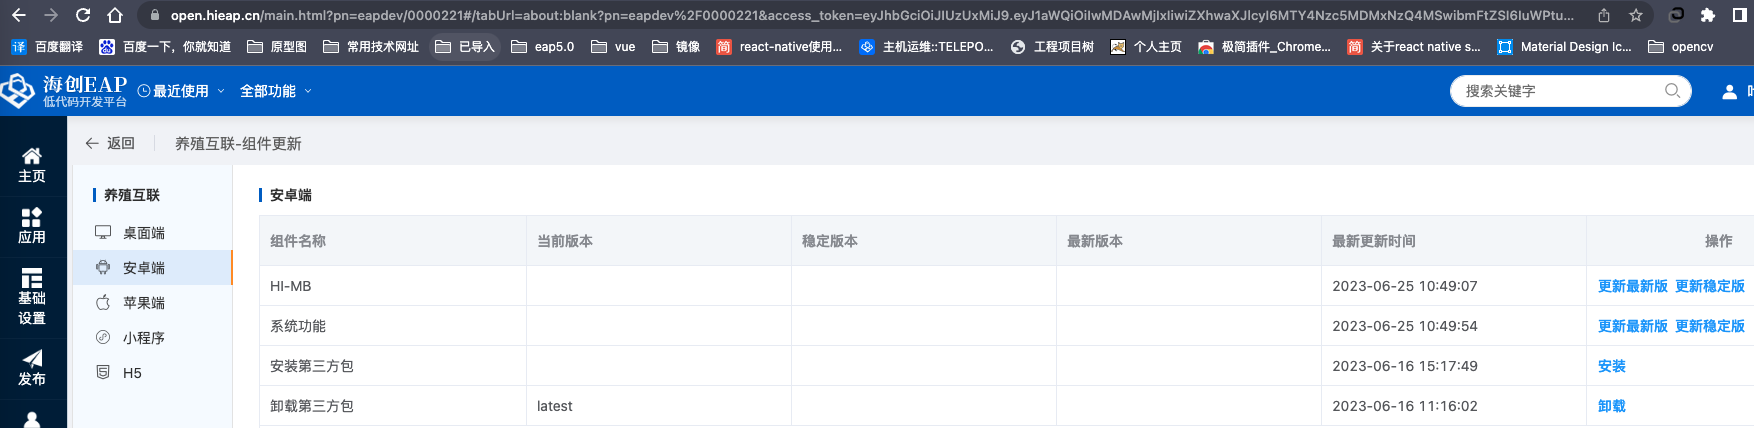Image resolution: width=1754 pixels, height=428 pixels.
Task: Click 返回 to go back
Action: click(110, 143)
